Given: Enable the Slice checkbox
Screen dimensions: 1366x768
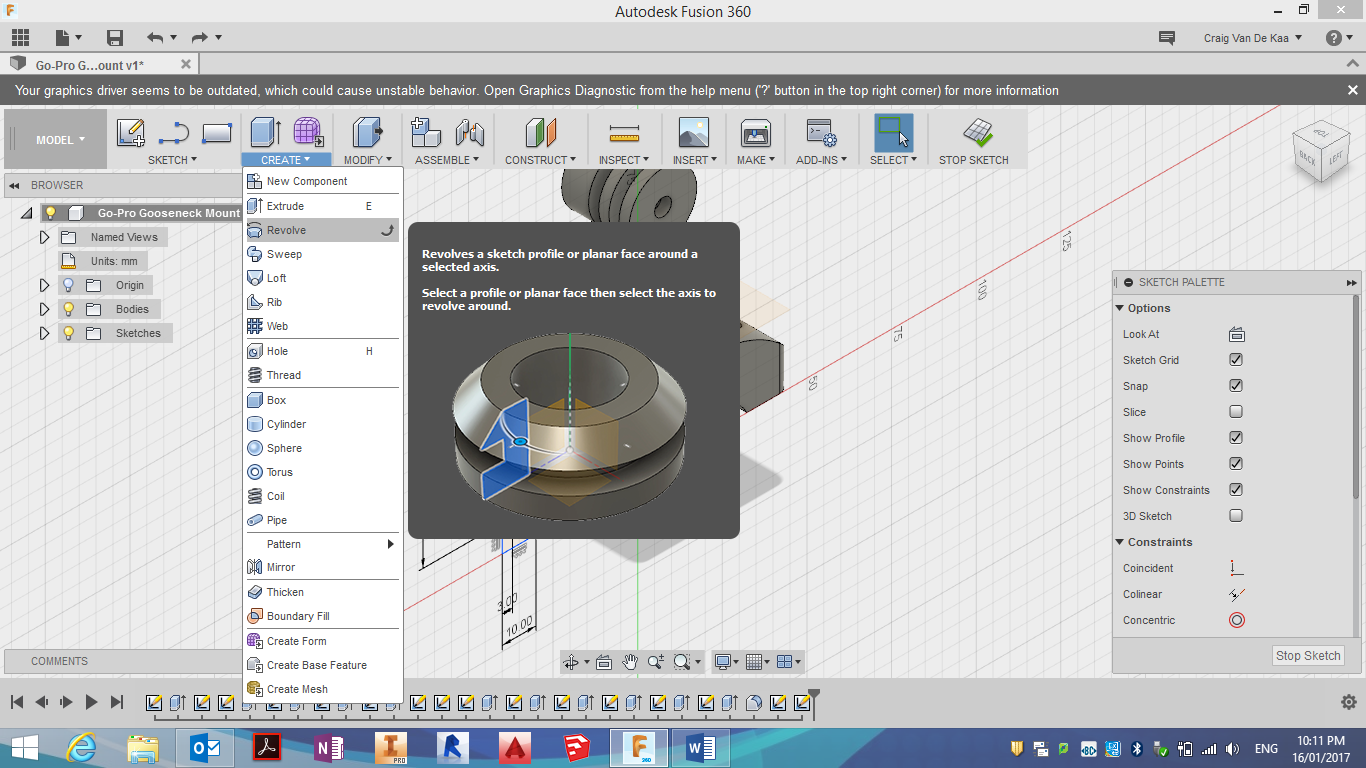Looking at the screenshot, I should tap(1236, 412).
